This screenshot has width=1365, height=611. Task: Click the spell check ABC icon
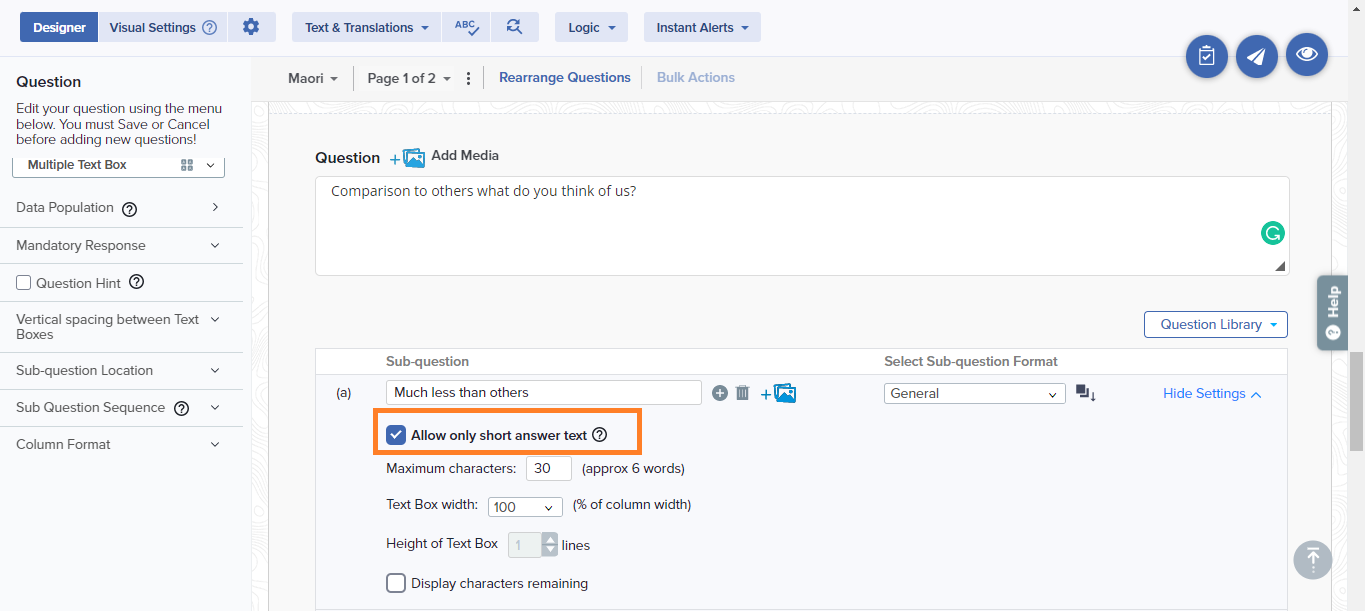(x=466, y=27)
